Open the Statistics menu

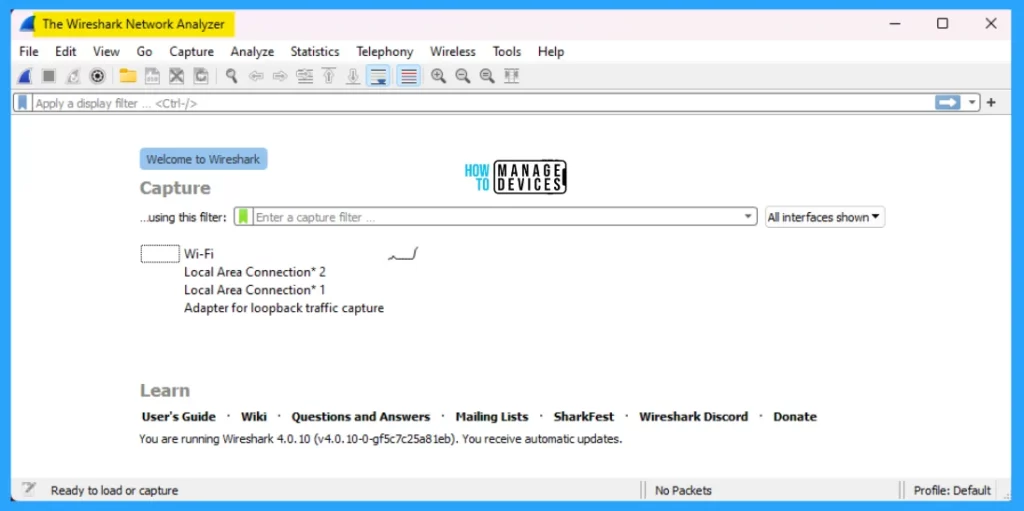point(315,52)
